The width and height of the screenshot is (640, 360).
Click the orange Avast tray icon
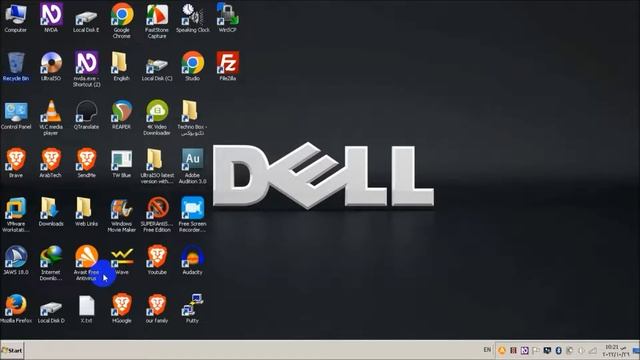(502, 351)
